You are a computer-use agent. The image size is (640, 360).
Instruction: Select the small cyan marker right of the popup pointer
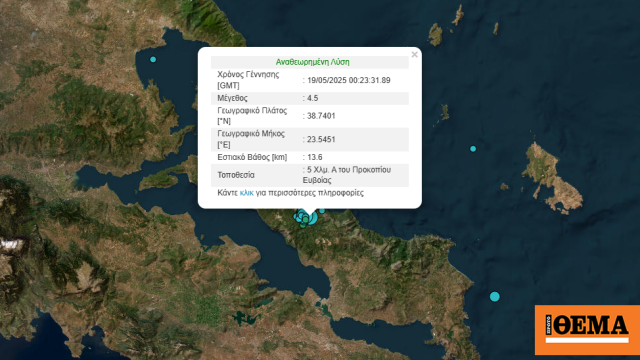pyautogui.click(x=322, y=211)
